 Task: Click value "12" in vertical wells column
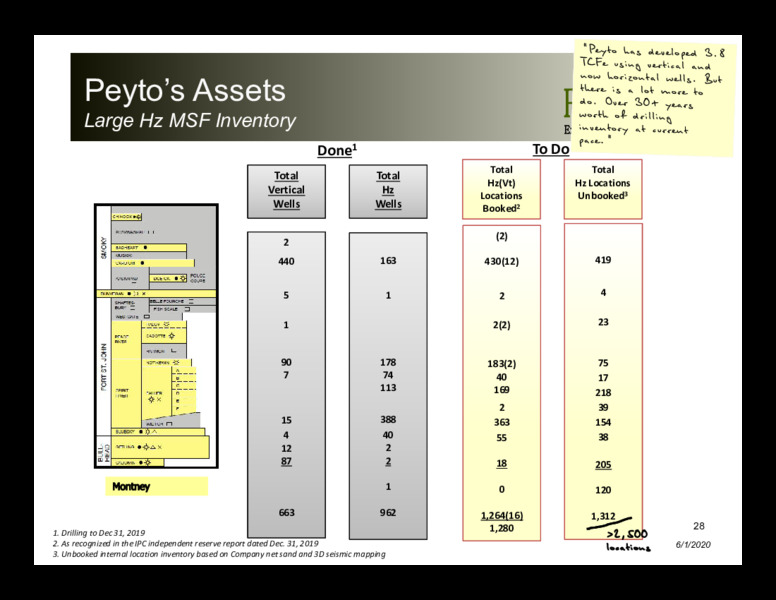287,449
